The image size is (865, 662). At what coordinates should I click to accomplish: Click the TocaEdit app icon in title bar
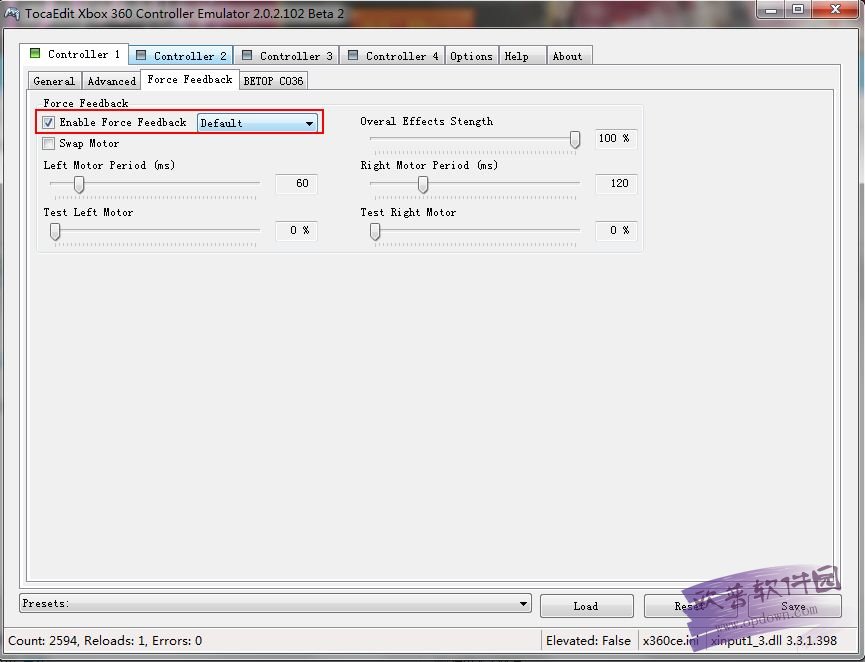click(12, 13)
